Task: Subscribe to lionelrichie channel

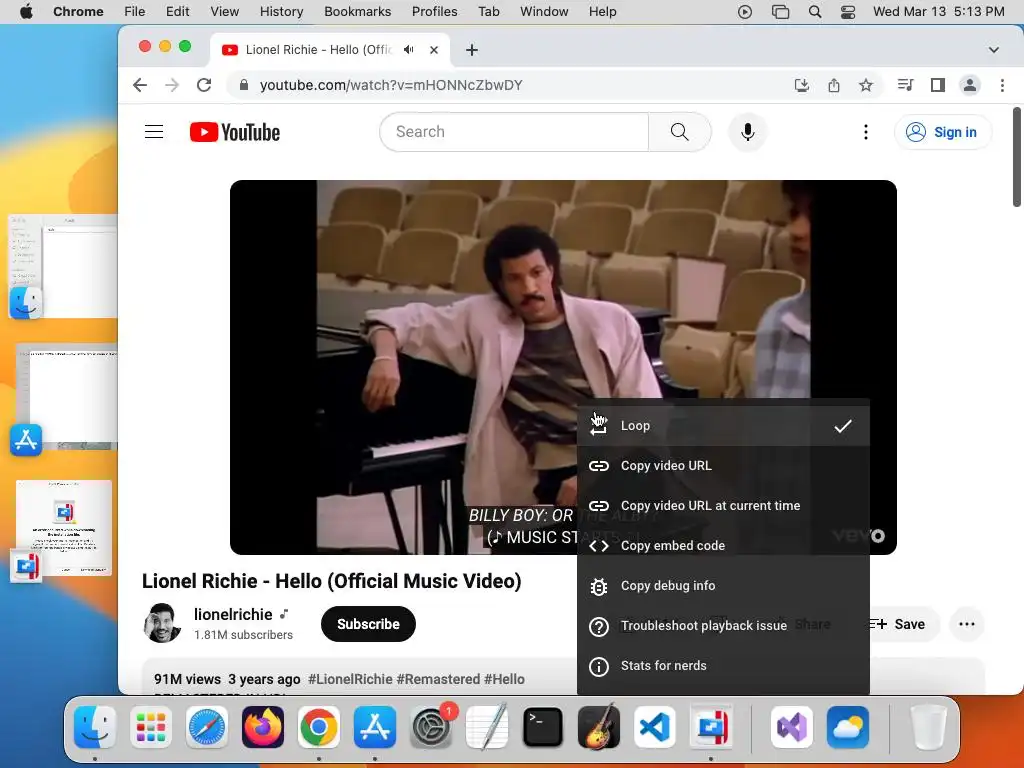Action: (368, 624)
